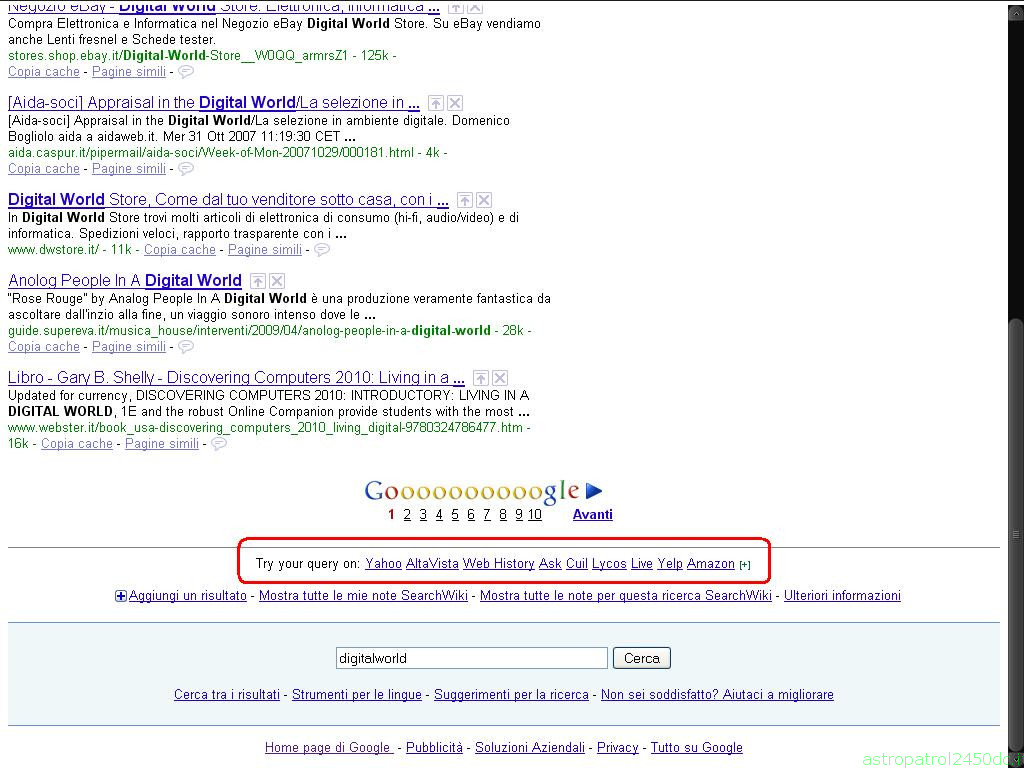The width and height of the screenshot is (1024, 768).
Task: Open Copia cache for the www.webster.it result
Action: [76, 443]
